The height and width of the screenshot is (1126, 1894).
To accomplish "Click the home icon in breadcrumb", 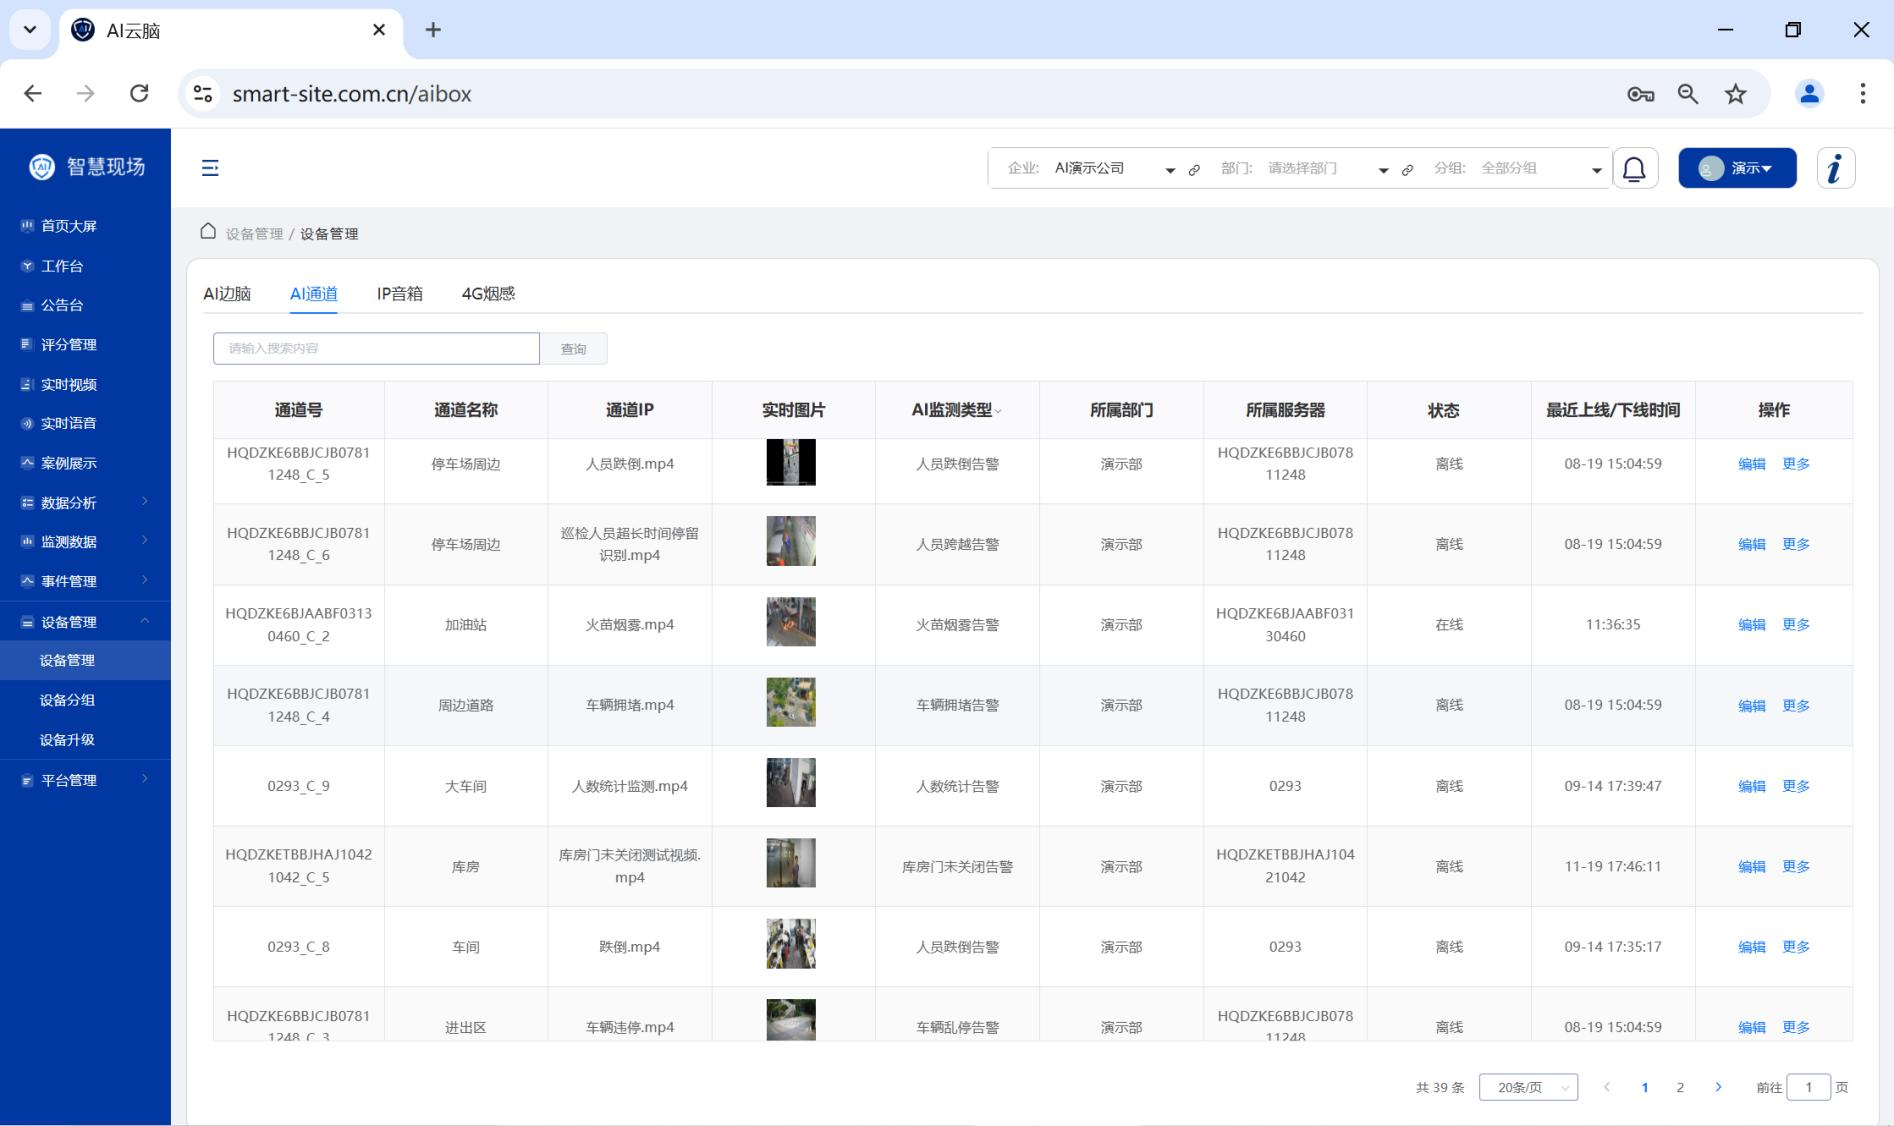I will click(x=208, y=232).
